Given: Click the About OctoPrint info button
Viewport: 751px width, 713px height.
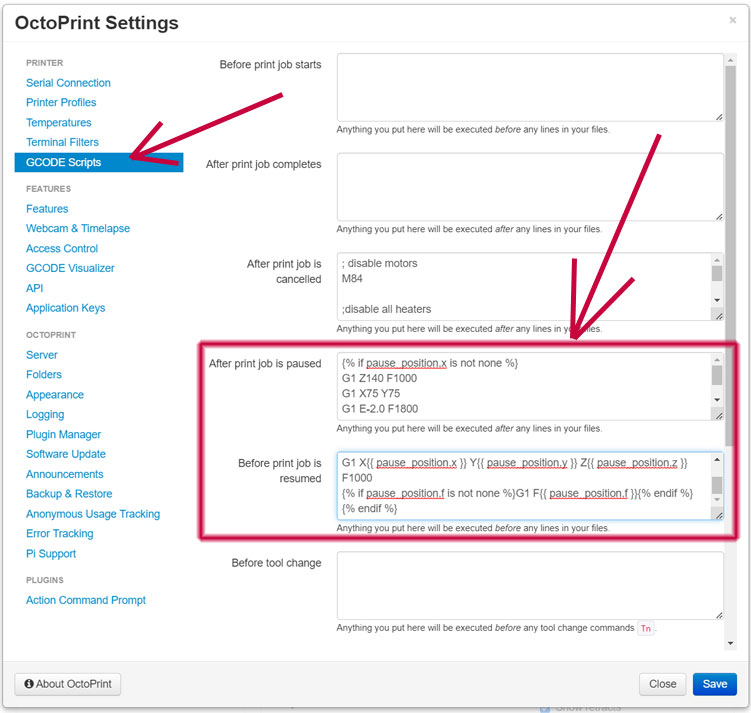Looking at the screenshot, I should click(x=68, y=684).
